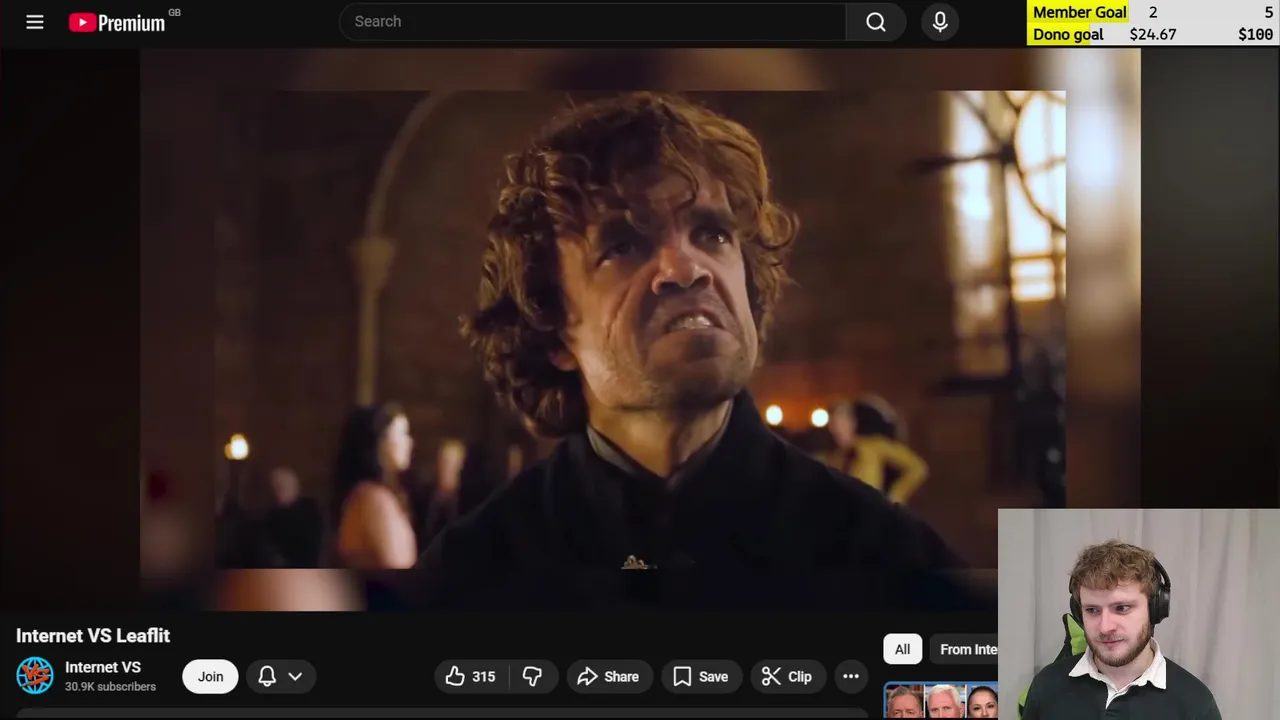Image resolution: width=1280 pixels, height=720 pixels.
Task: Open the Internet VS channel avatar
Action: 35,676
